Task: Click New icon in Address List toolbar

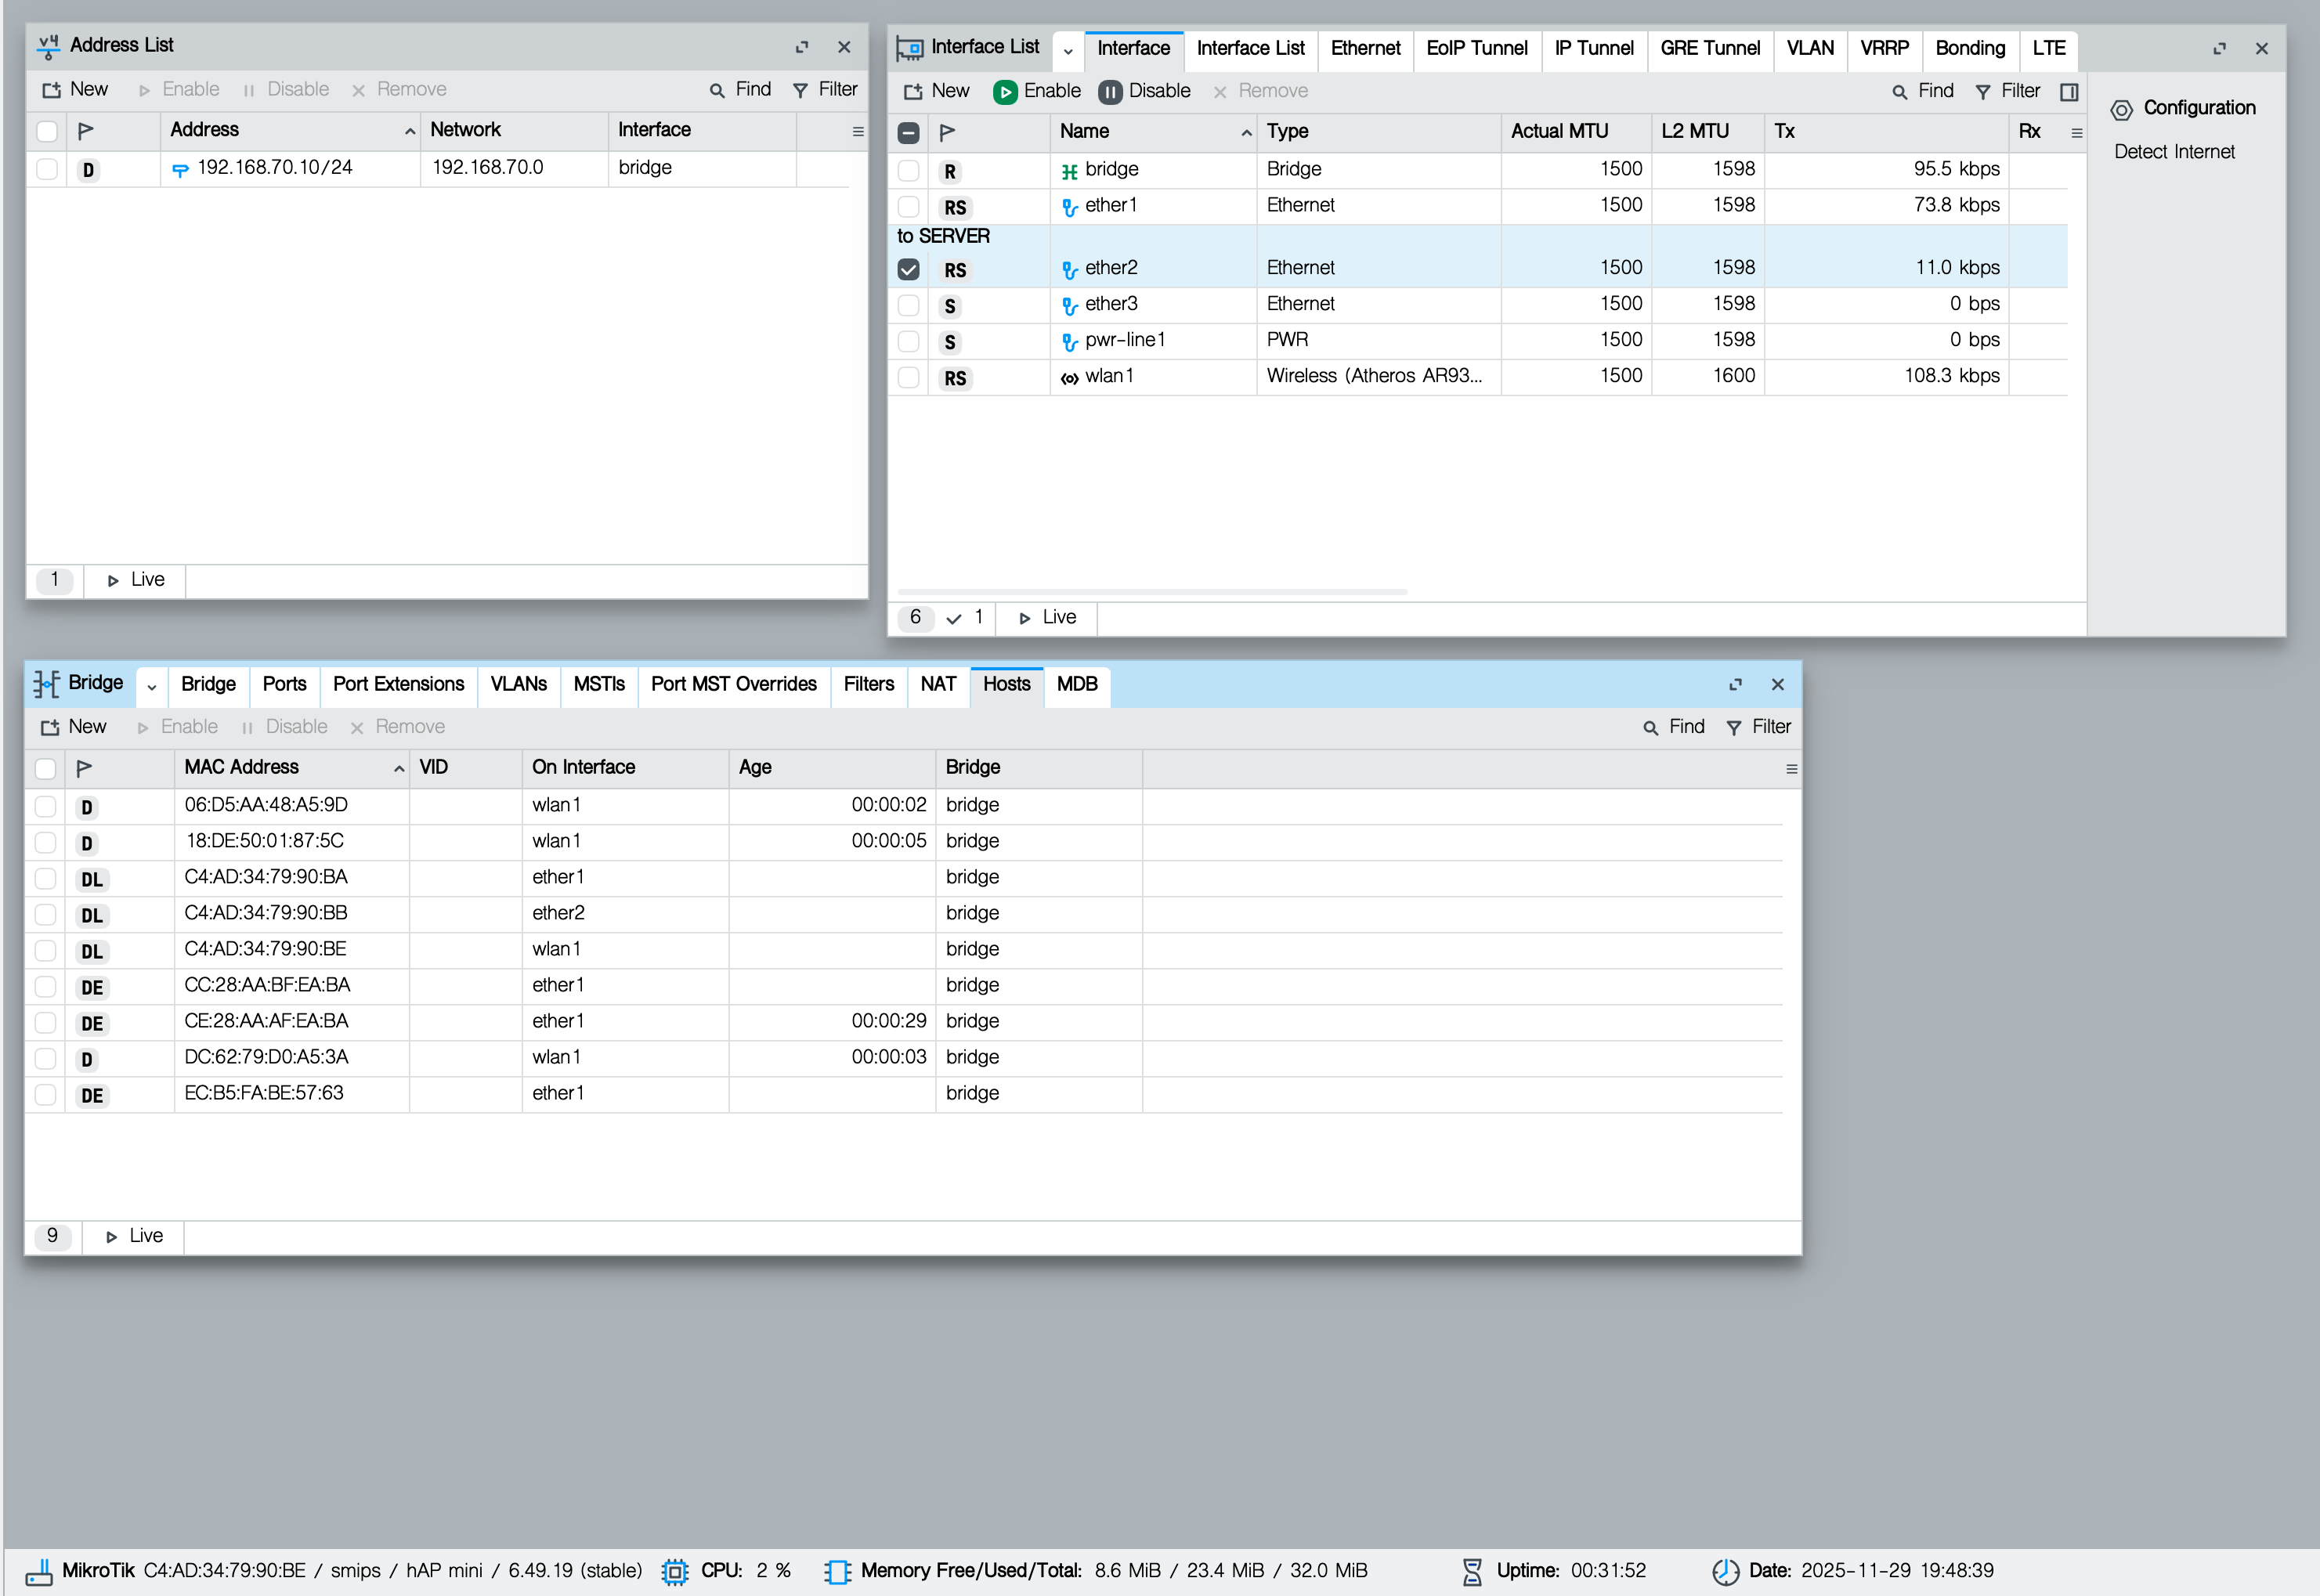Action: coord(51,90)
